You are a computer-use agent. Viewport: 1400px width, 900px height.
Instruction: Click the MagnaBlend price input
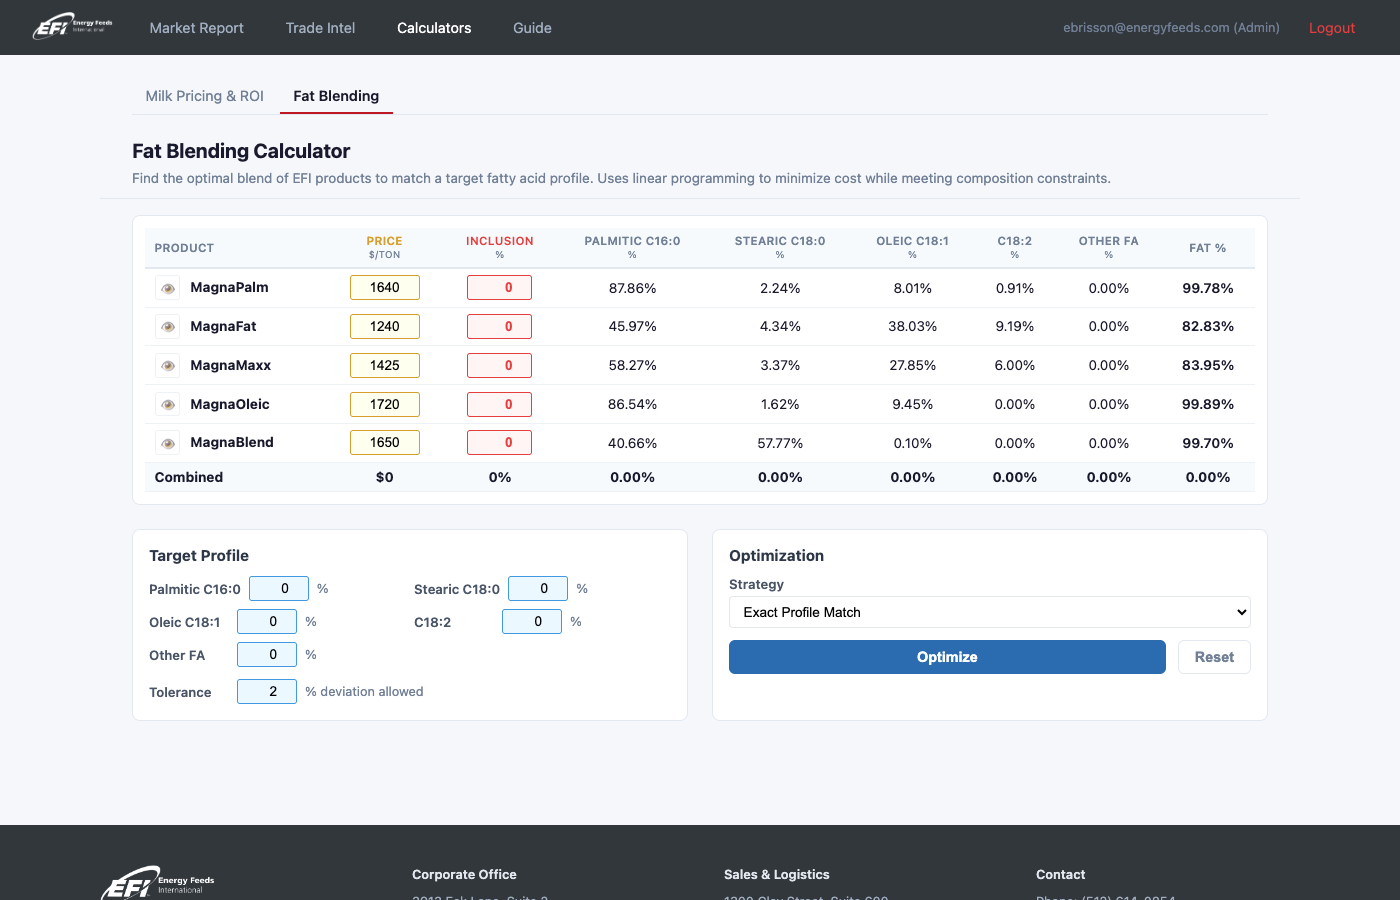[x=385, y=442]
